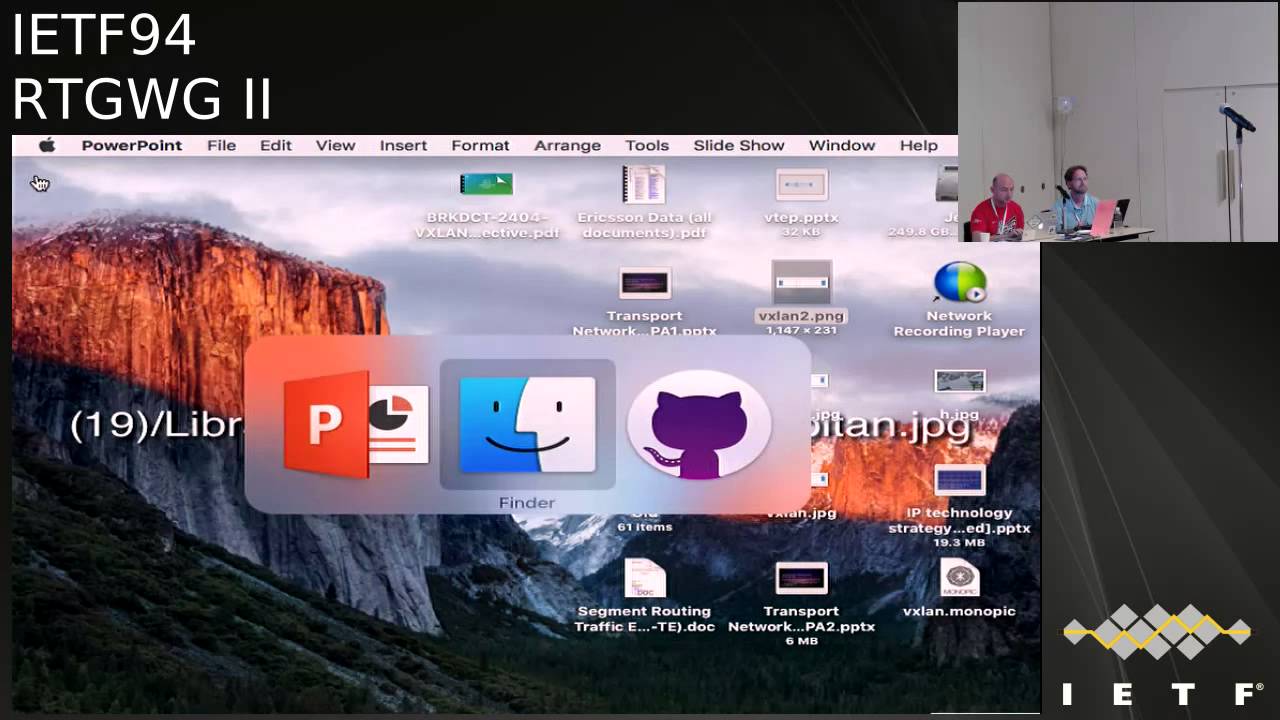Open the Slide Show menu
The image size is (1280, 720).
pyautogui.click(x=739, y=145)
